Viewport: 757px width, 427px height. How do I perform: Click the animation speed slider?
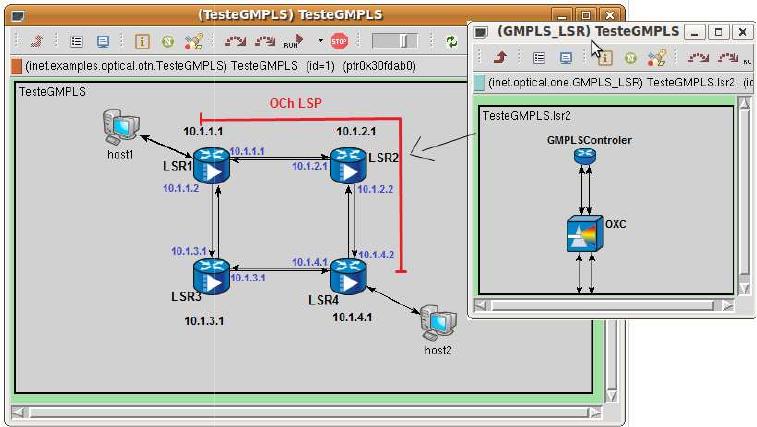click(x=396, y=42)
